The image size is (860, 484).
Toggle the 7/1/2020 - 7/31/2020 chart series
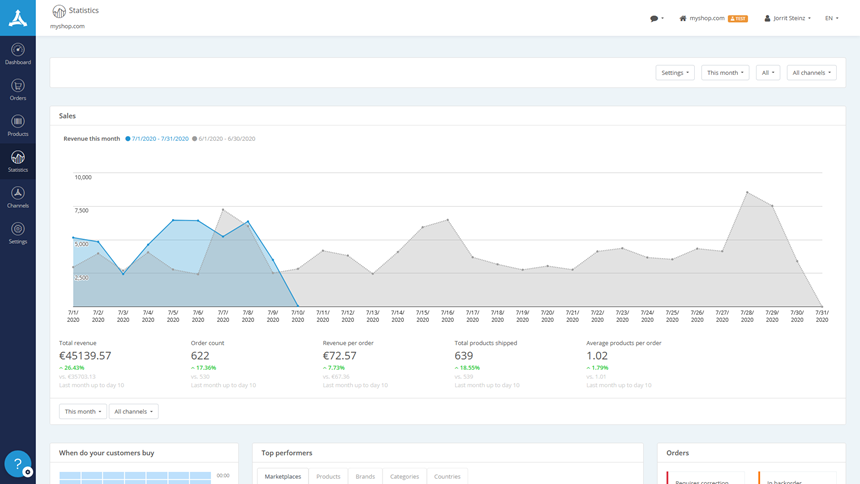click(x=159, y=139)
